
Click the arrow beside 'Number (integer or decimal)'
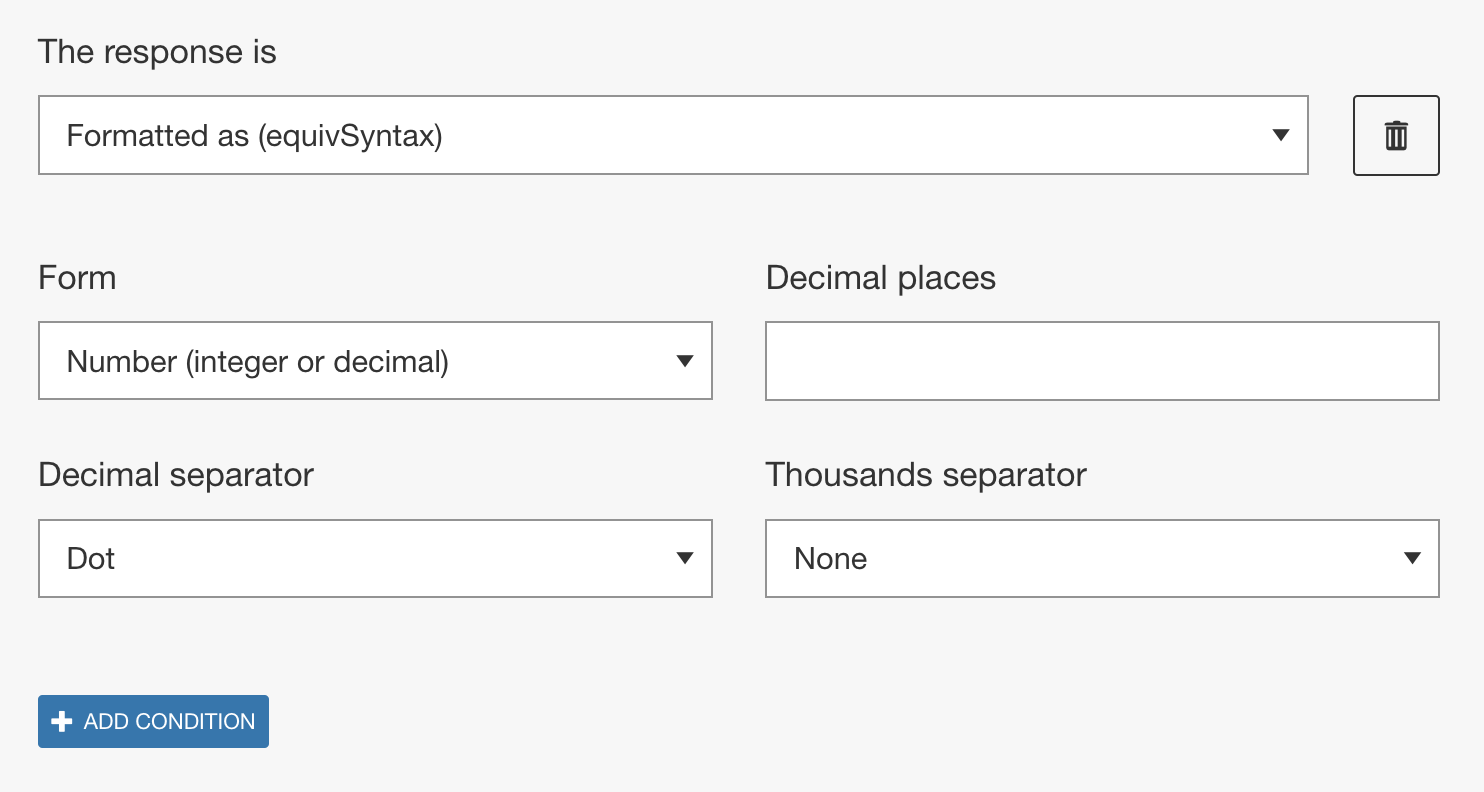point(685,361)
